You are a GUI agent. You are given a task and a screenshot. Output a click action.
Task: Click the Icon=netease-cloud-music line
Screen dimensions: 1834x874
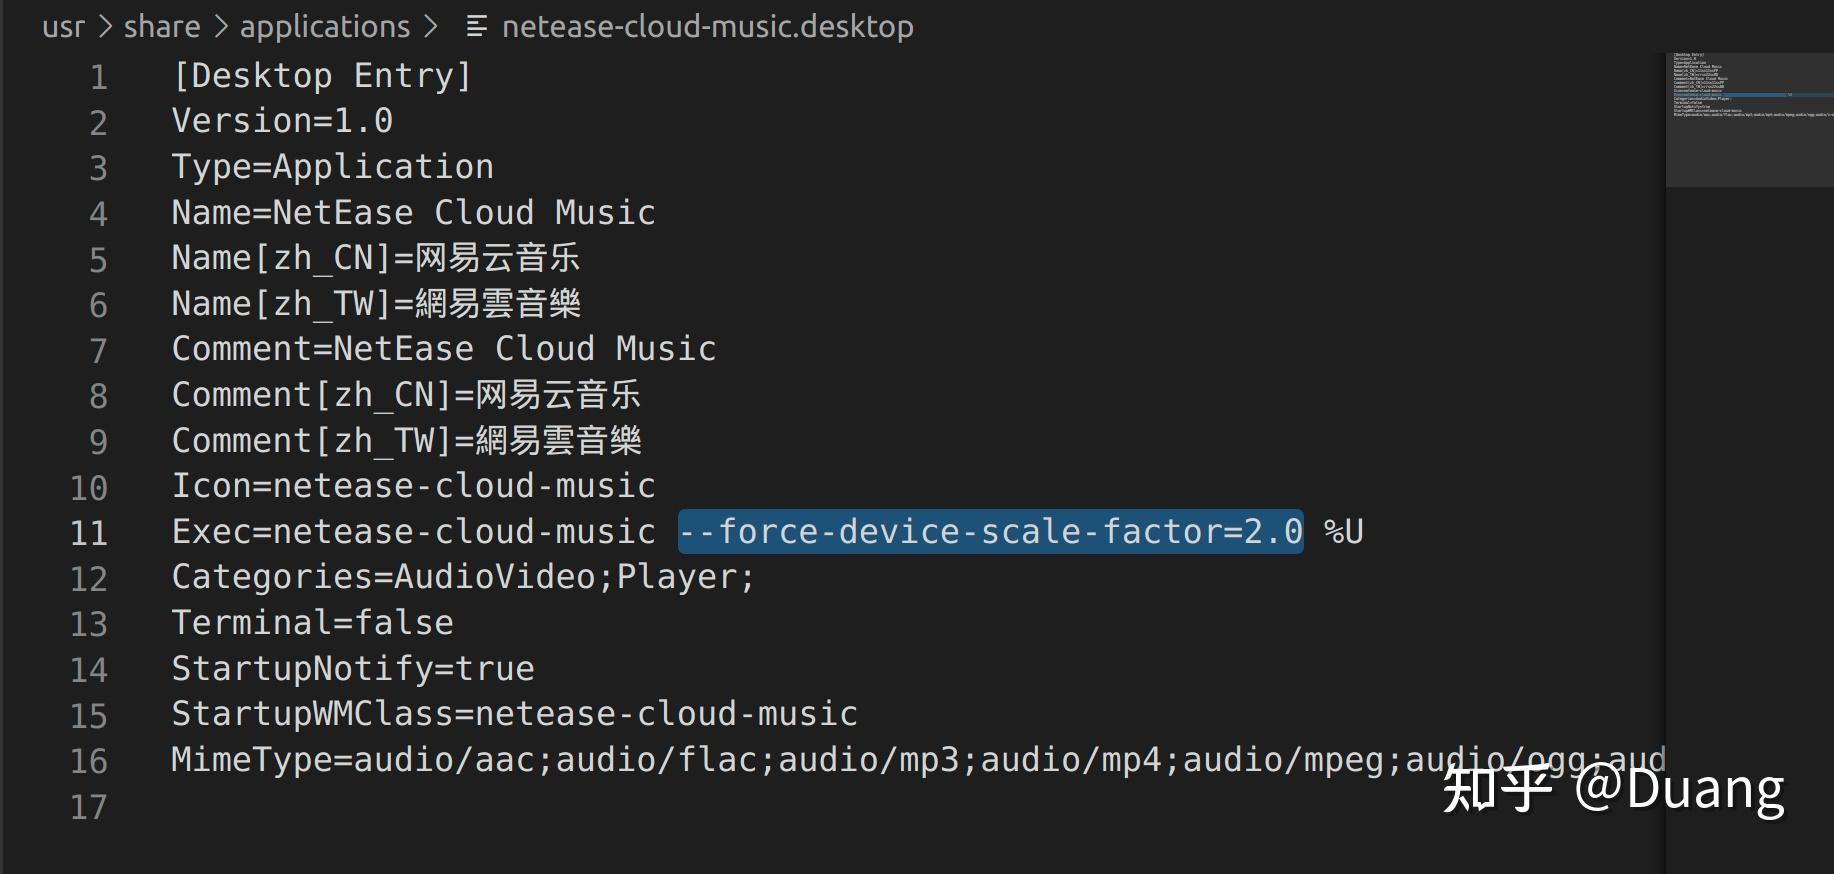[413, 486]
